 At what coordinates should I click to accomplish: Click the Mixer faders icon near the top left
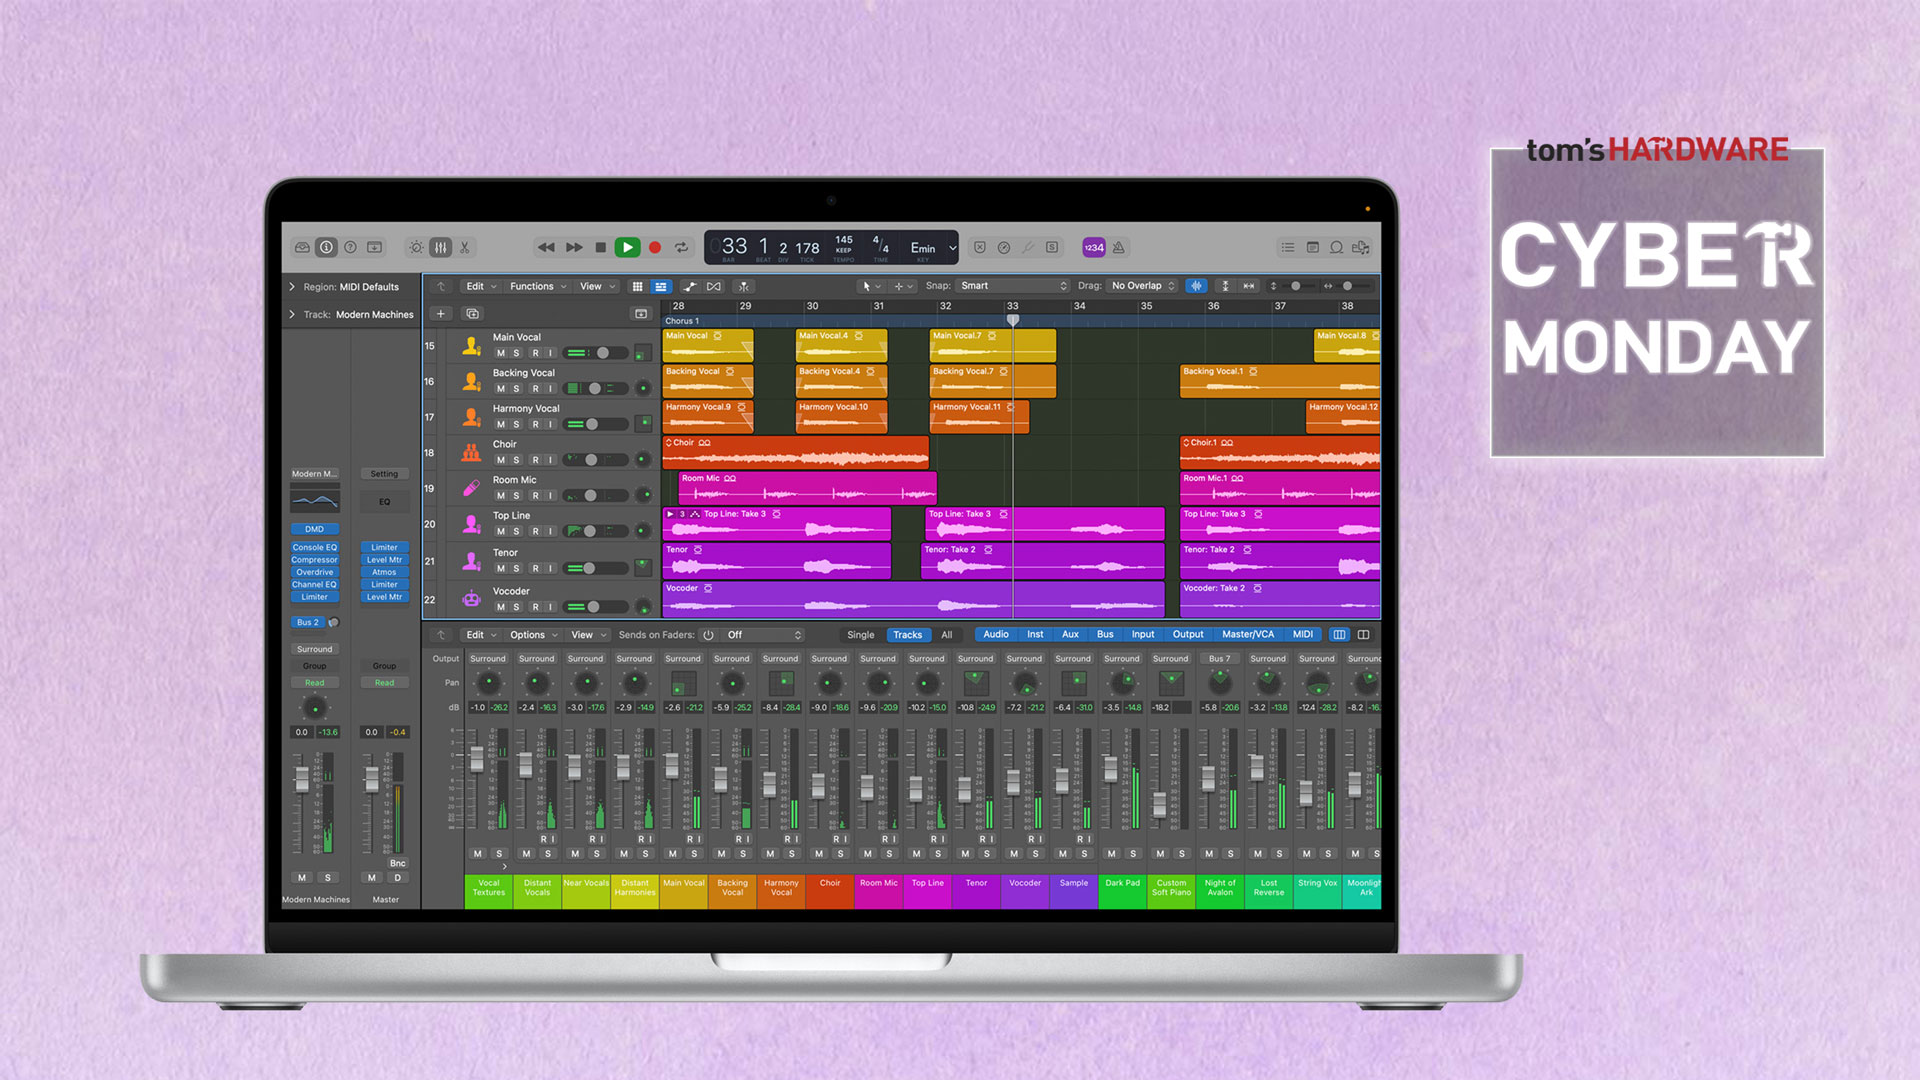click(441, 247)
